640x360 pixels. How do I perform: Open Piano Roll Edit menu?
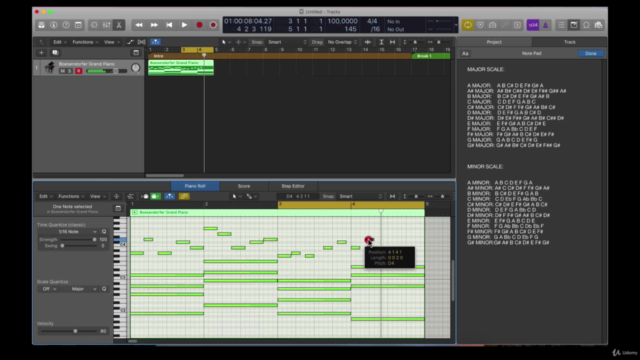[45, 196]
